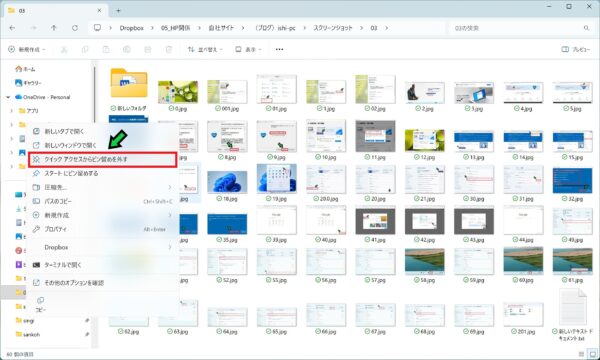Open the three-dots more options menu
The width and height of the screenshot is (600, 360).
pos(280,49)
